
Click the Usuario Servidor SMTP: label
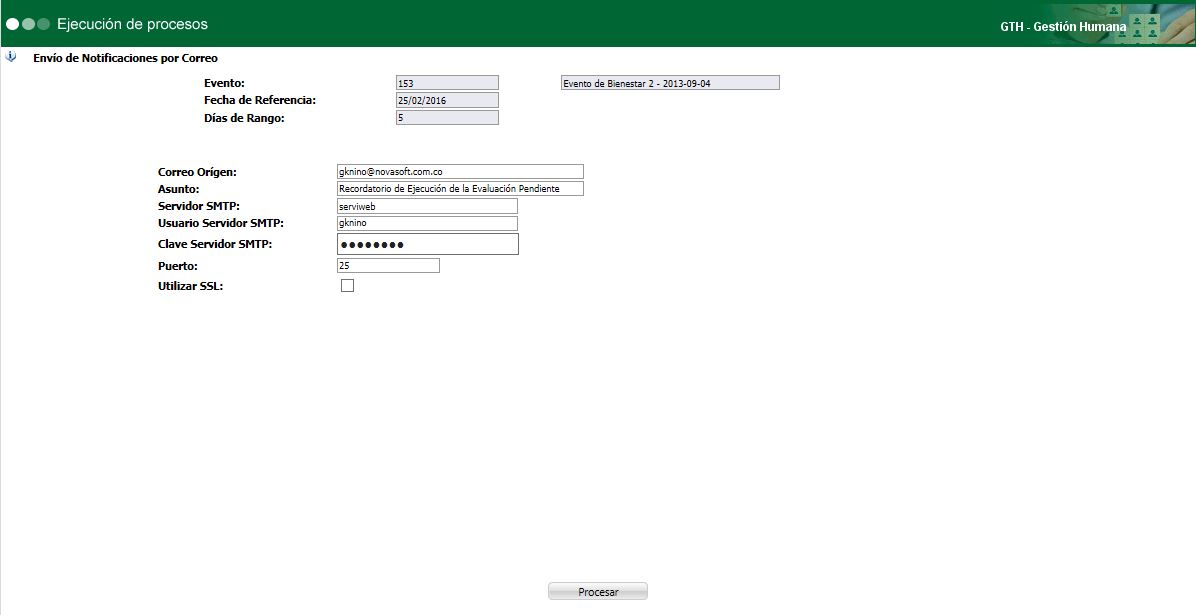coord(220,223)
